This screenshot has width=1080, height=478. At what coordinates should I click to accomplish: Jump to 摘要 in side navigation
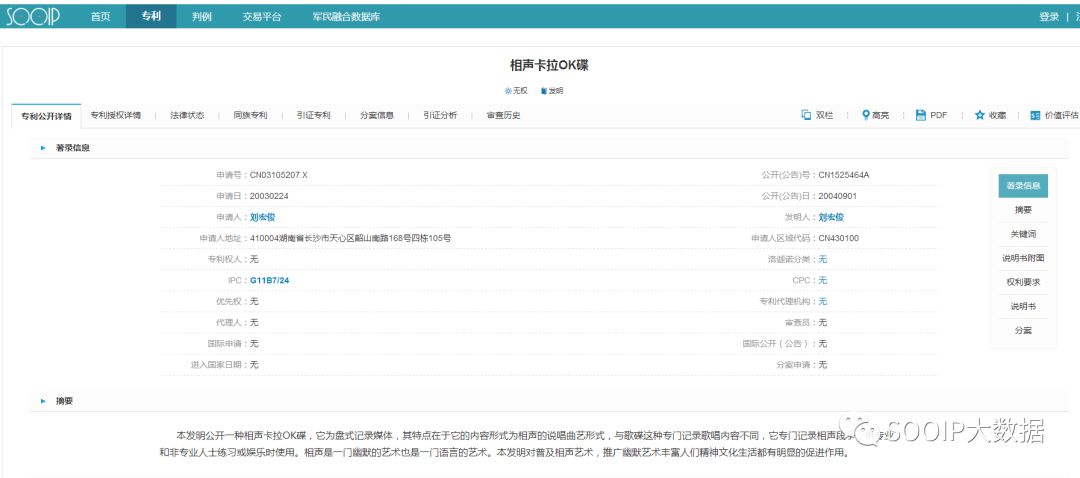pyautogui.click(x=1023, y=210)
